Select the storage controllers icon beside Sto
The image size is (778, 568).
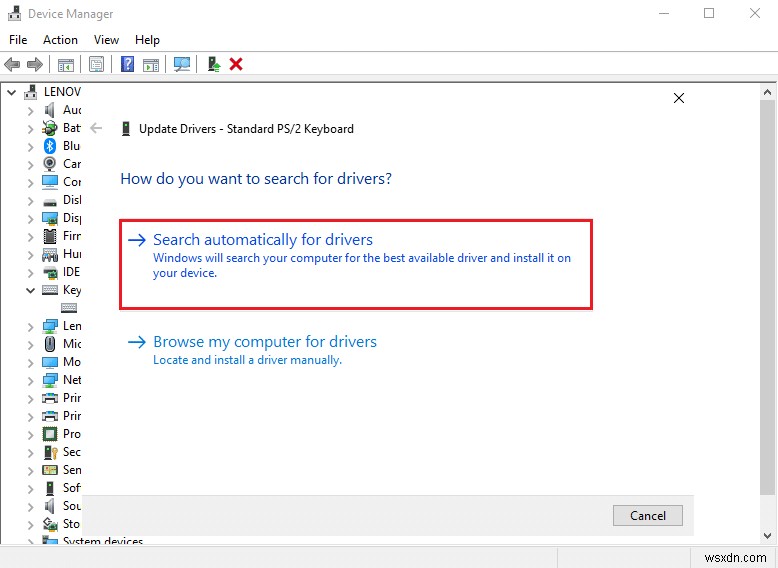tap(50, 524)
